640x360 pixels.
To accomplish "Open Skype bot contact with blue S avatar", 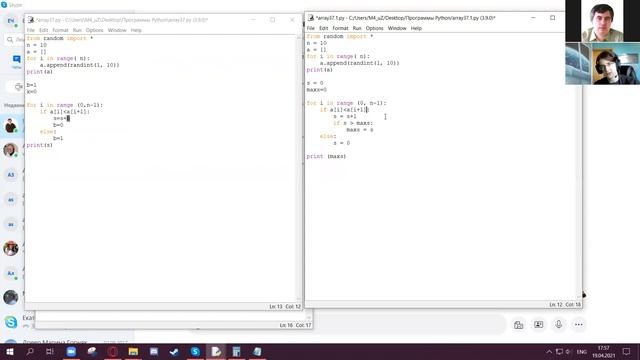I will coord(11,322).
